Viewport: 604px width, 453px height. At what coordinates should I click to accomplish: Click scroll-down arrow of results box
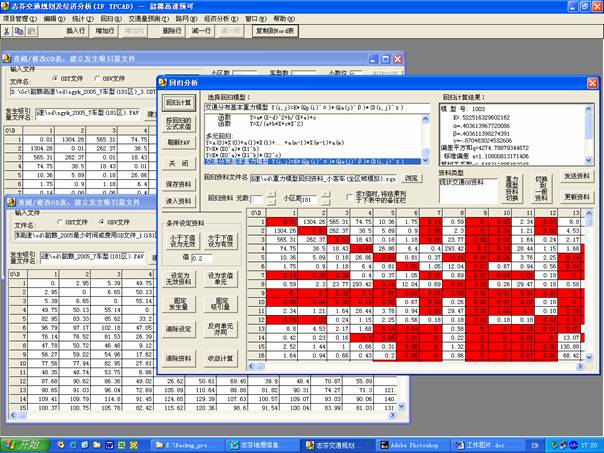tap(589, 160)
